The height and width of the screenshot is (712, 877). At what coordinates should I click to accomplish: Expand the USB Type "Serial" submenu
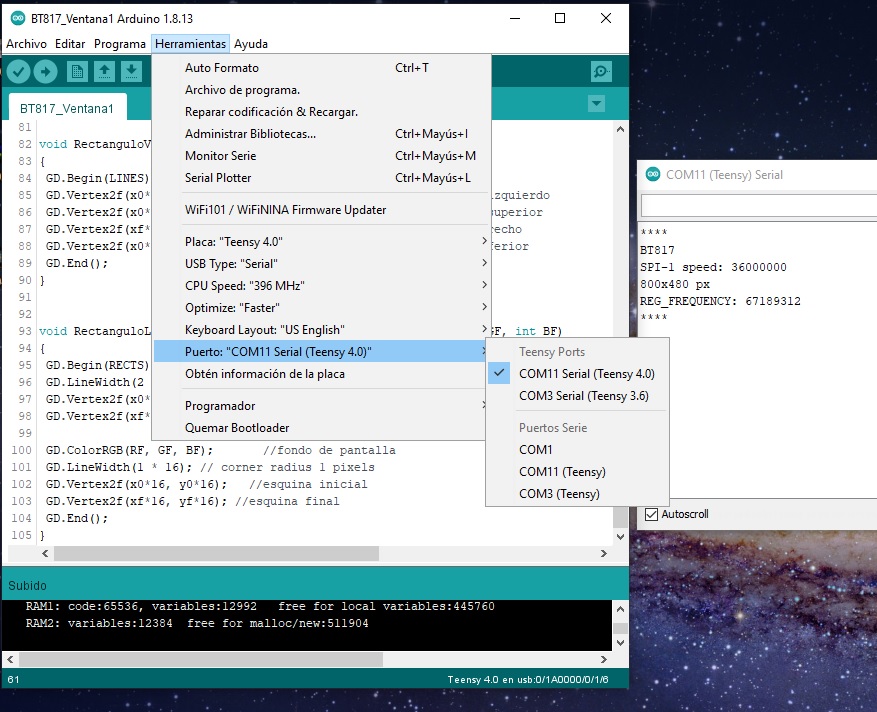322,263
